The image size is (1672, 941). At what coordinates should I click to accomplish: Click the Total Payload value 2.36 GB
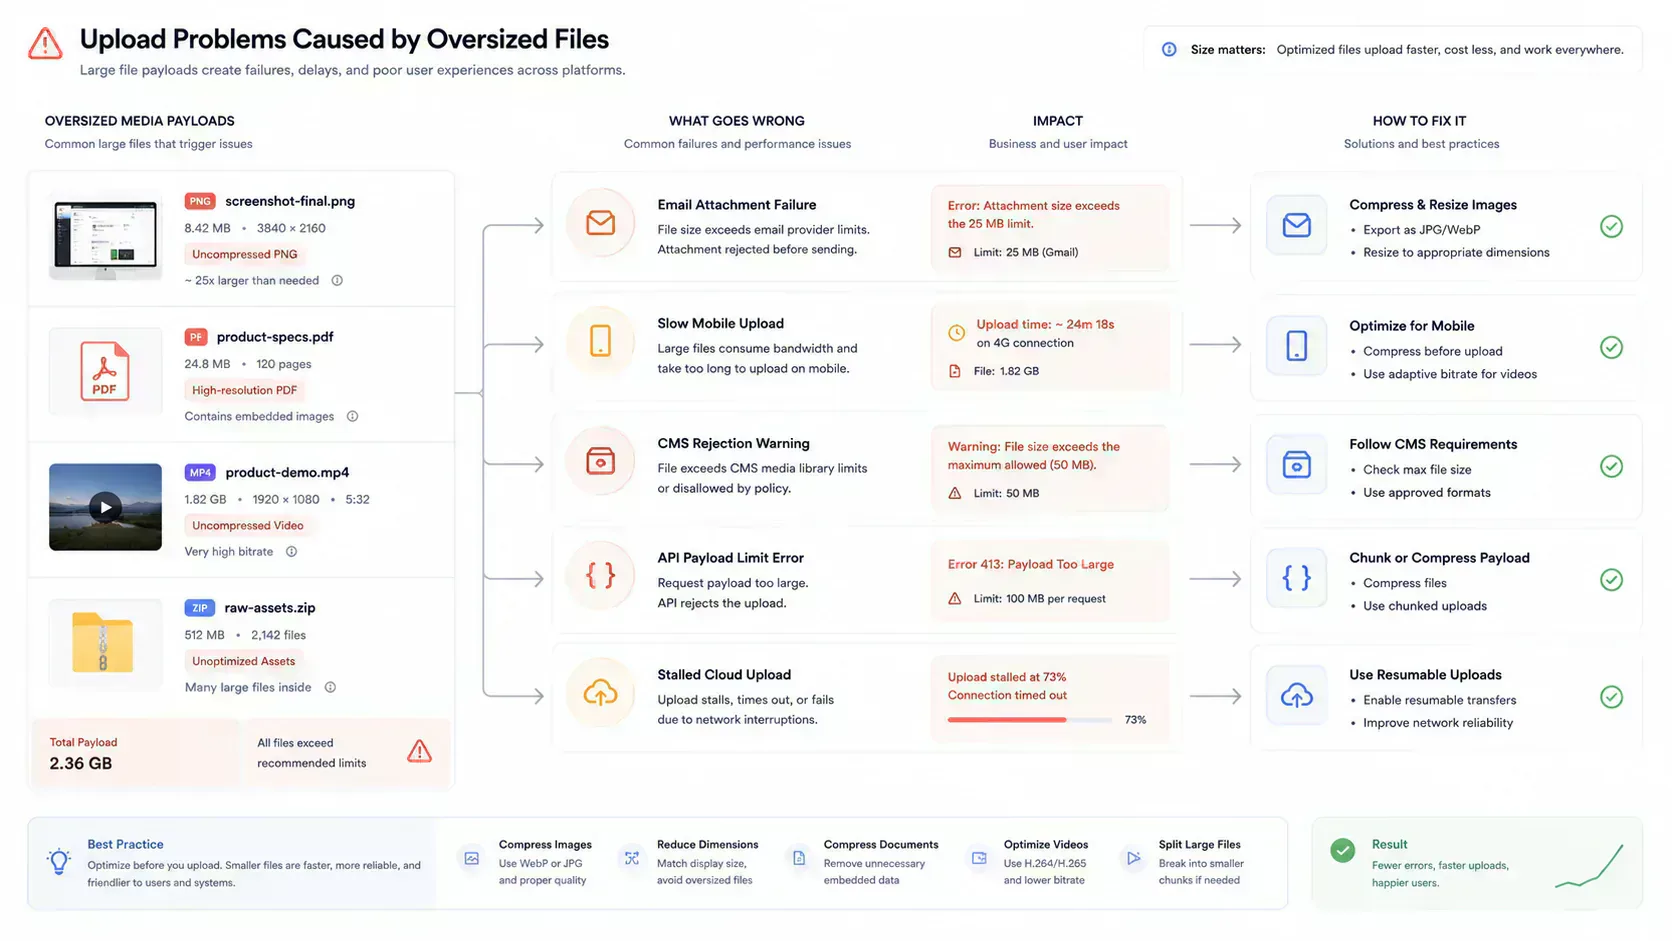(81, 764)
